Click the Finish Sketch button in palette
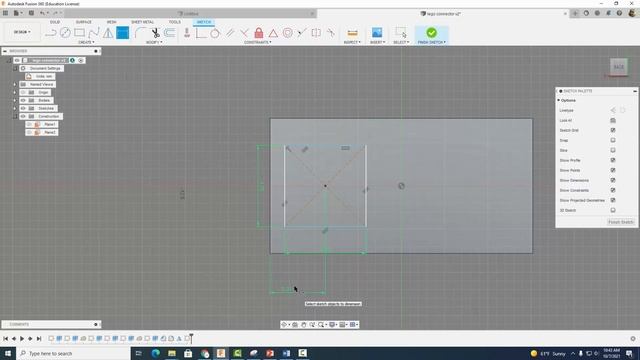Screen dimensions: 640x360 [621, 222]
